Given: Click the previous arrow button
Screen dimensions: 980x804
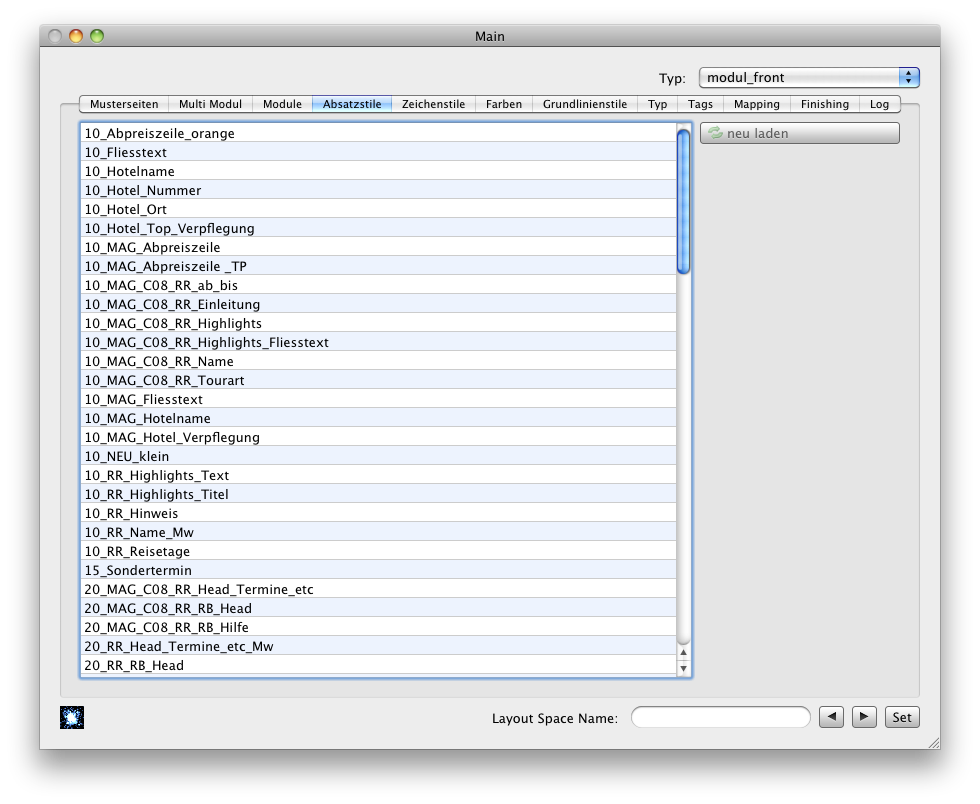Looking at the screenshot, I should 831,717.
